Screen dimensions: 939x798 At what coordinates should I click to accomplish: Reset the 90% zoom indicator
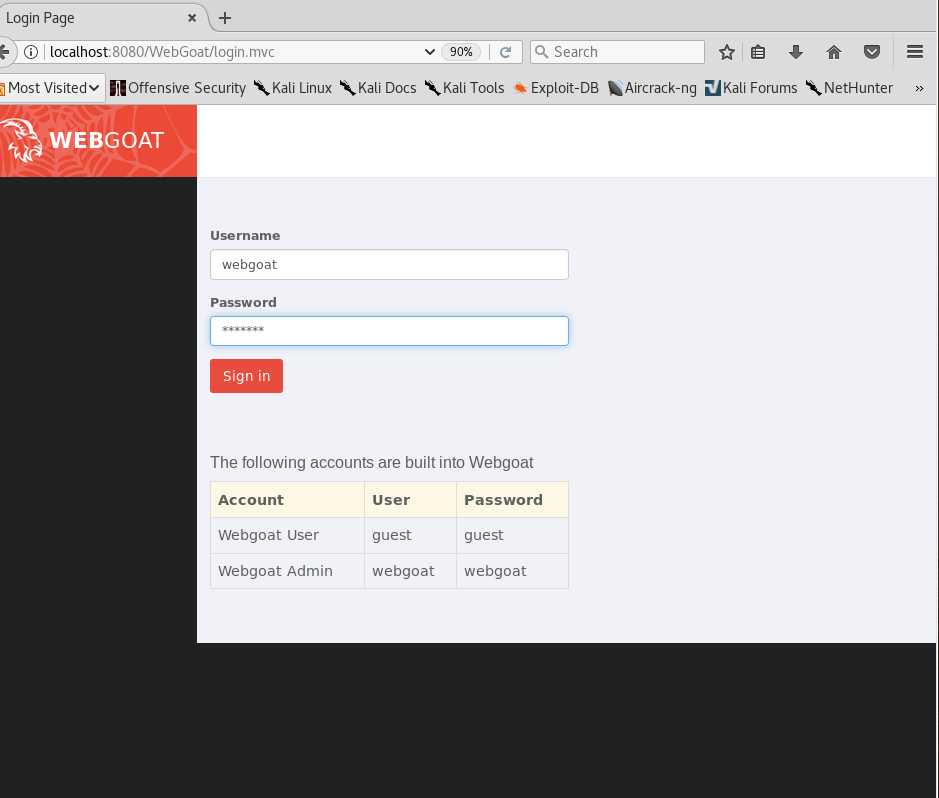pyautogui.click(x=461, y=52)
